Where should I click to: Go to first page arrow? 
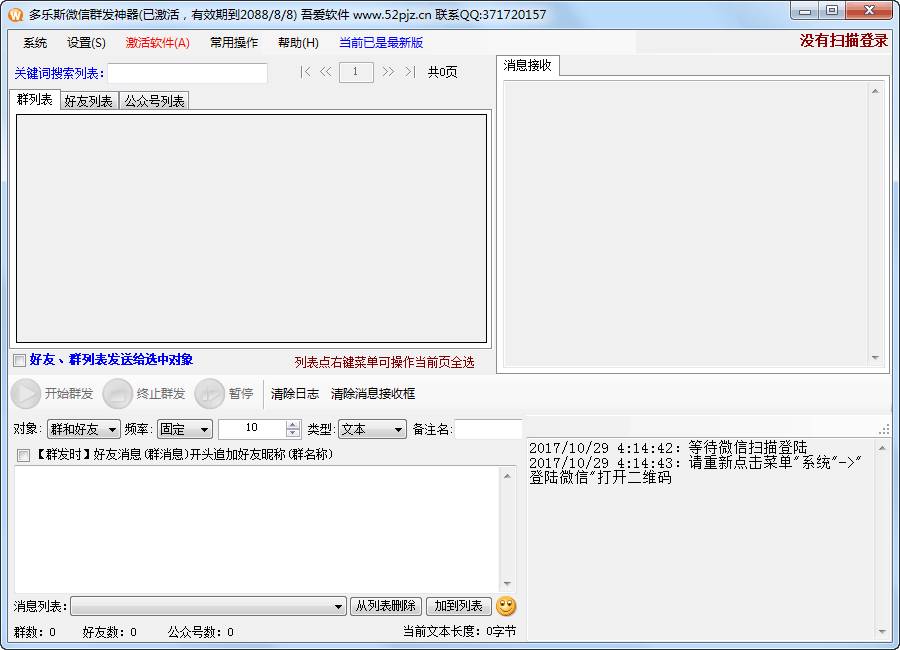tap(306, 72)
